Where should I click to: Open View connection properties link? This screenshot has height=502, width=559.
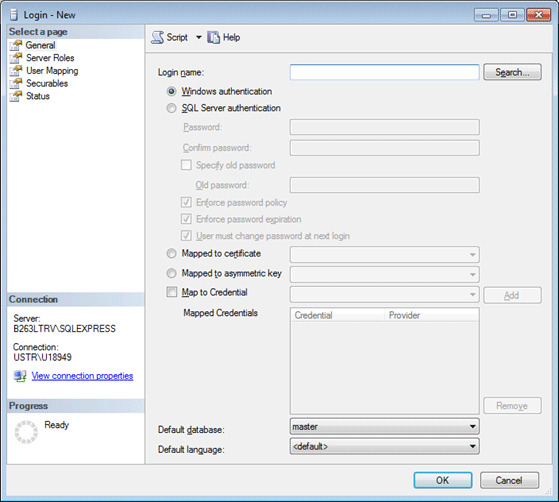coord(82,376)
